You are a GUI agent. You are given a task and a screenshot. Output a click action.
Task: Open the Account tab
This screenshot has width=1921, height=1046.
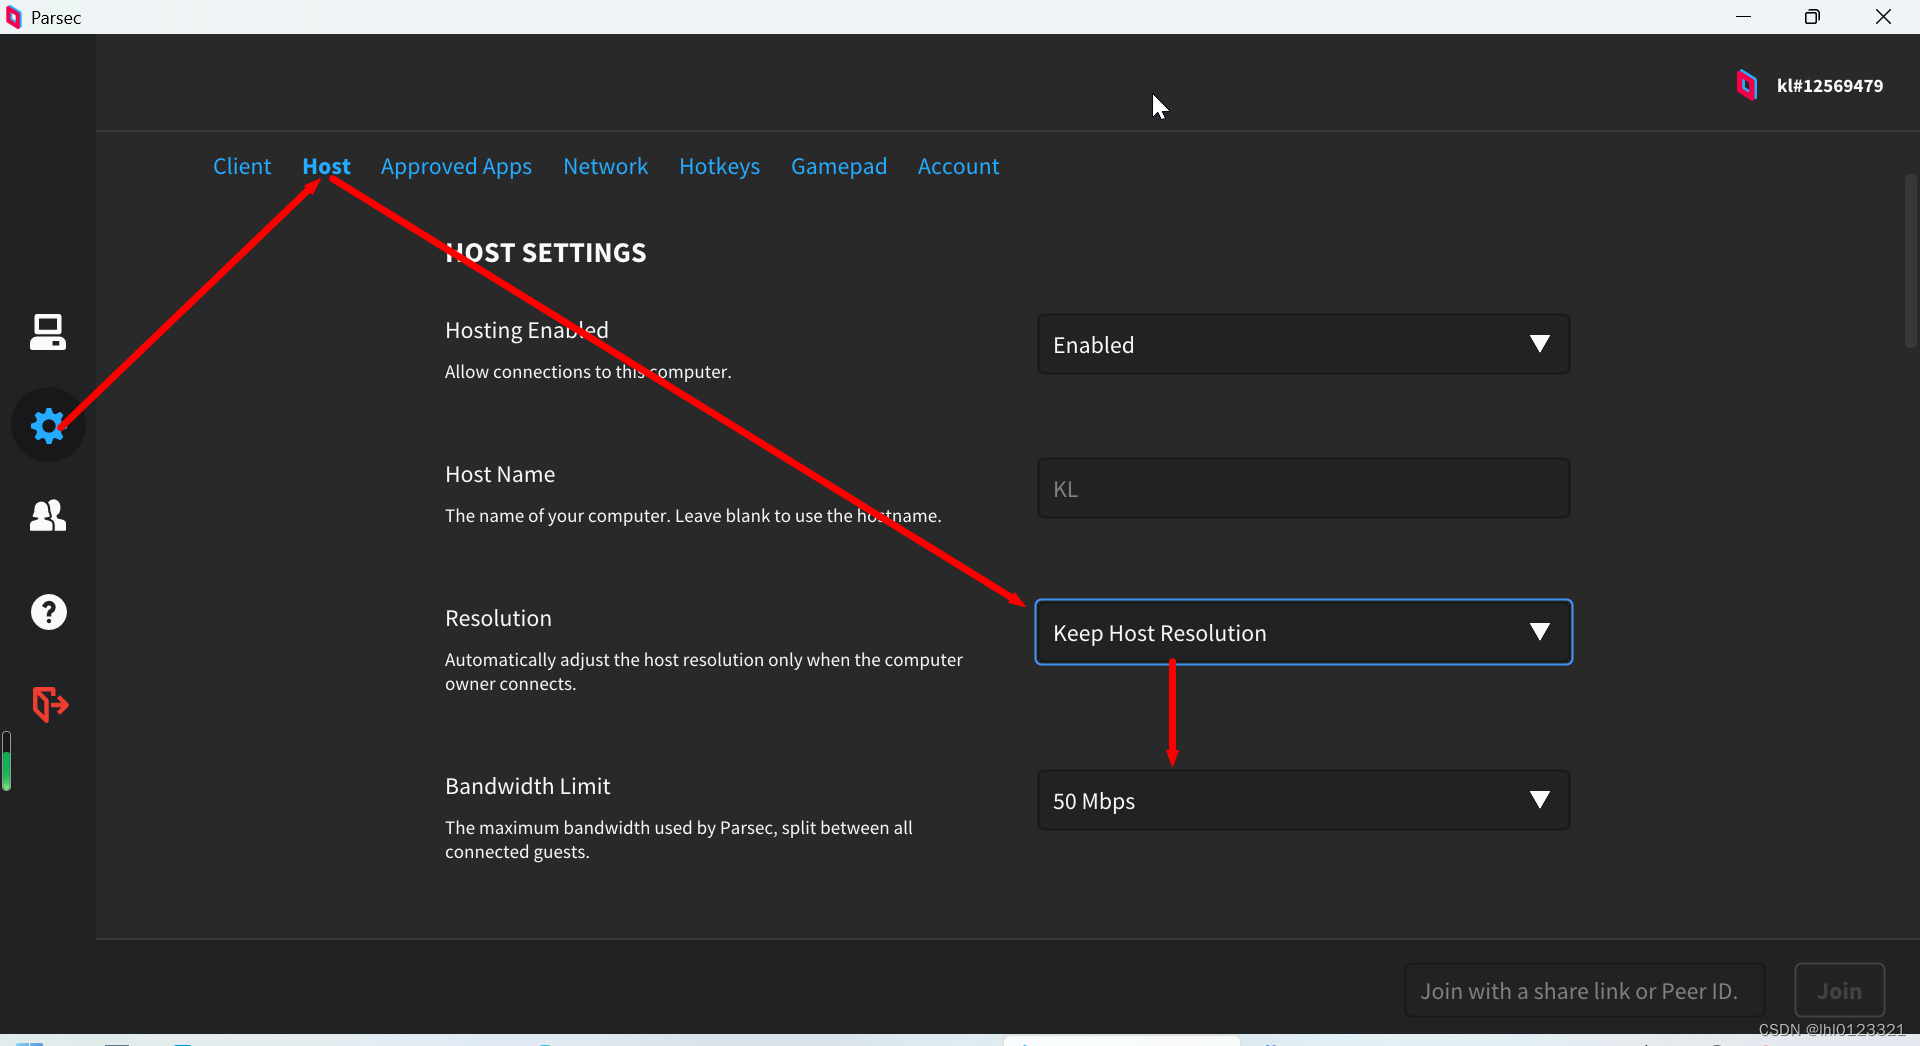click(958, 166)
